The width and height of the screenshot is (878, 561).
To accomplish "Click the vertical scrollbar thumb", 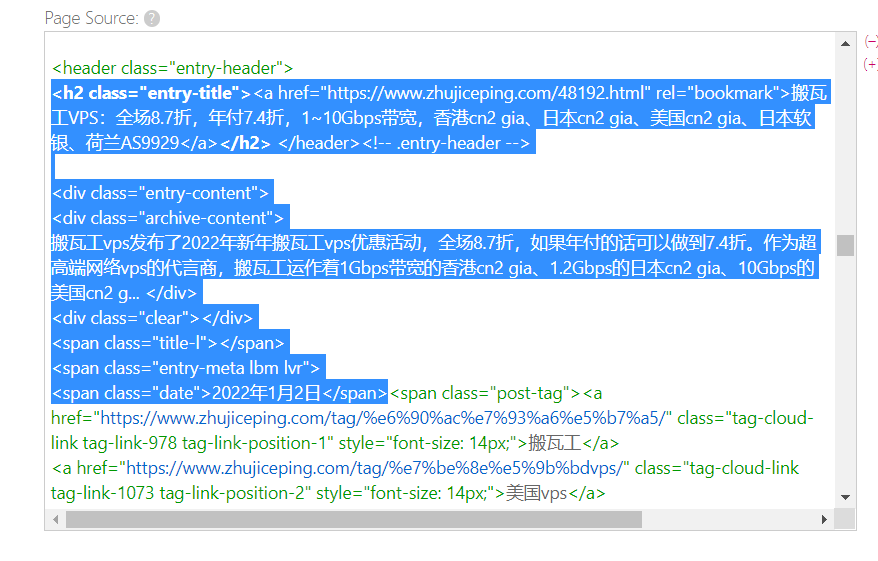I will (x=845, y=245).
